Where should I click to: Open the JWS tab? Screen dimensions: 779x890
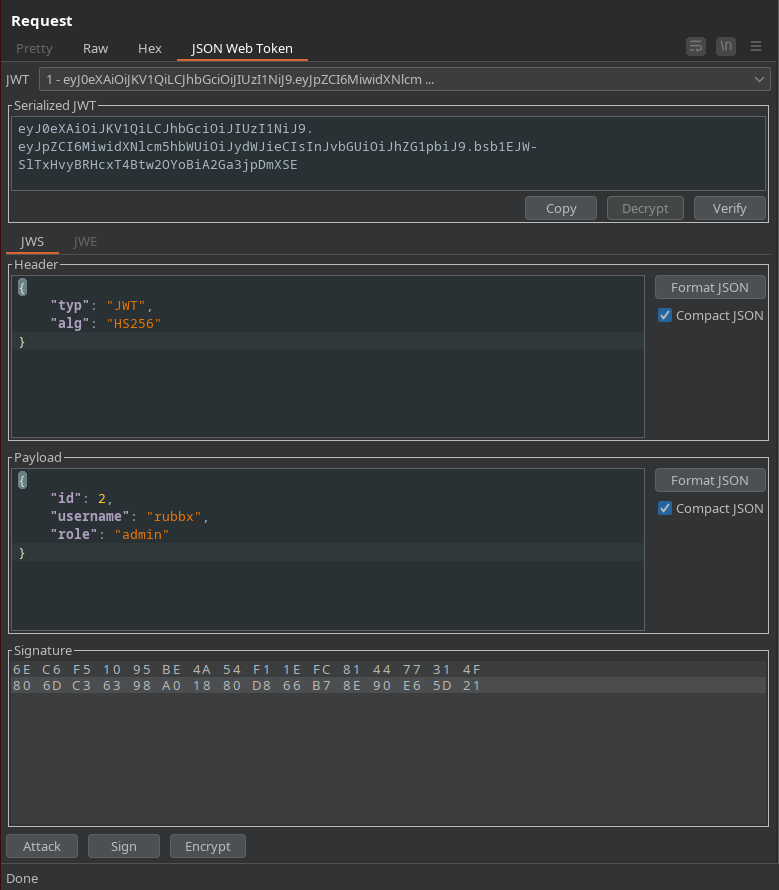32,242
